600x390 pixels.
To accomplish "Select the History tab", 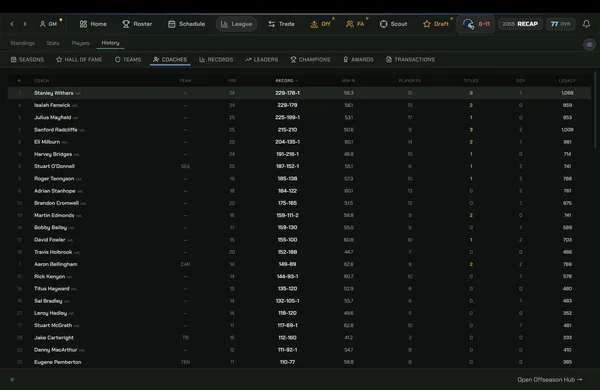I will click(x=110, y=43).
